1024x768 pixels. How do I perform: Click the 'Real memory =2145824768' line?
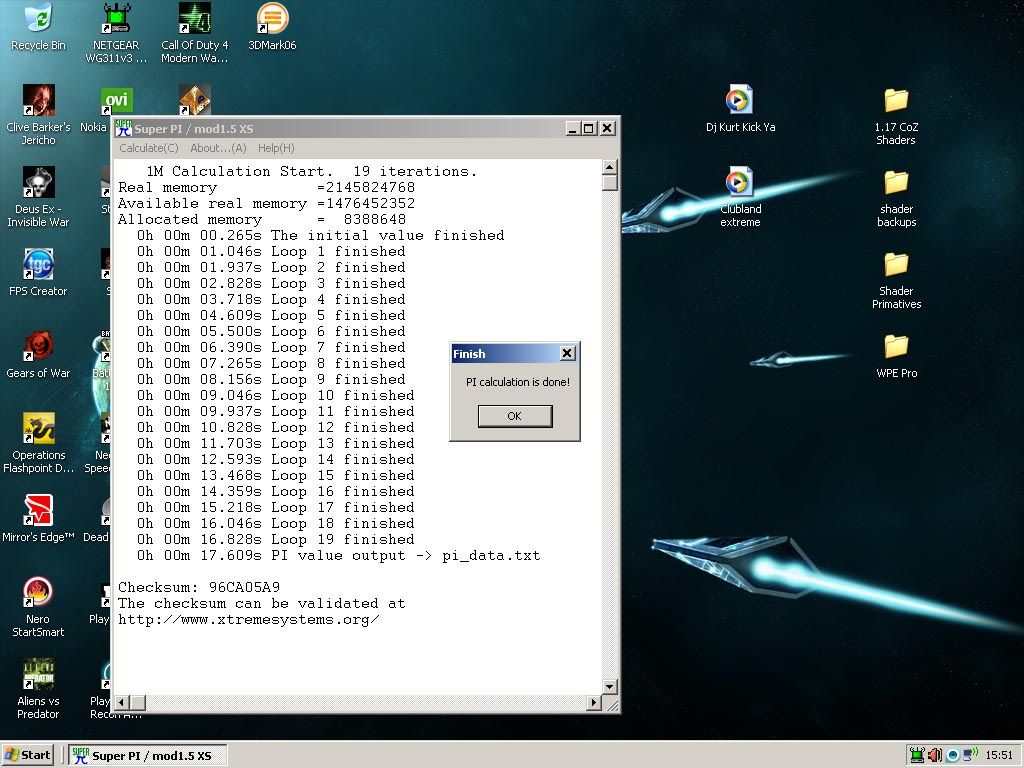[266, 188]
